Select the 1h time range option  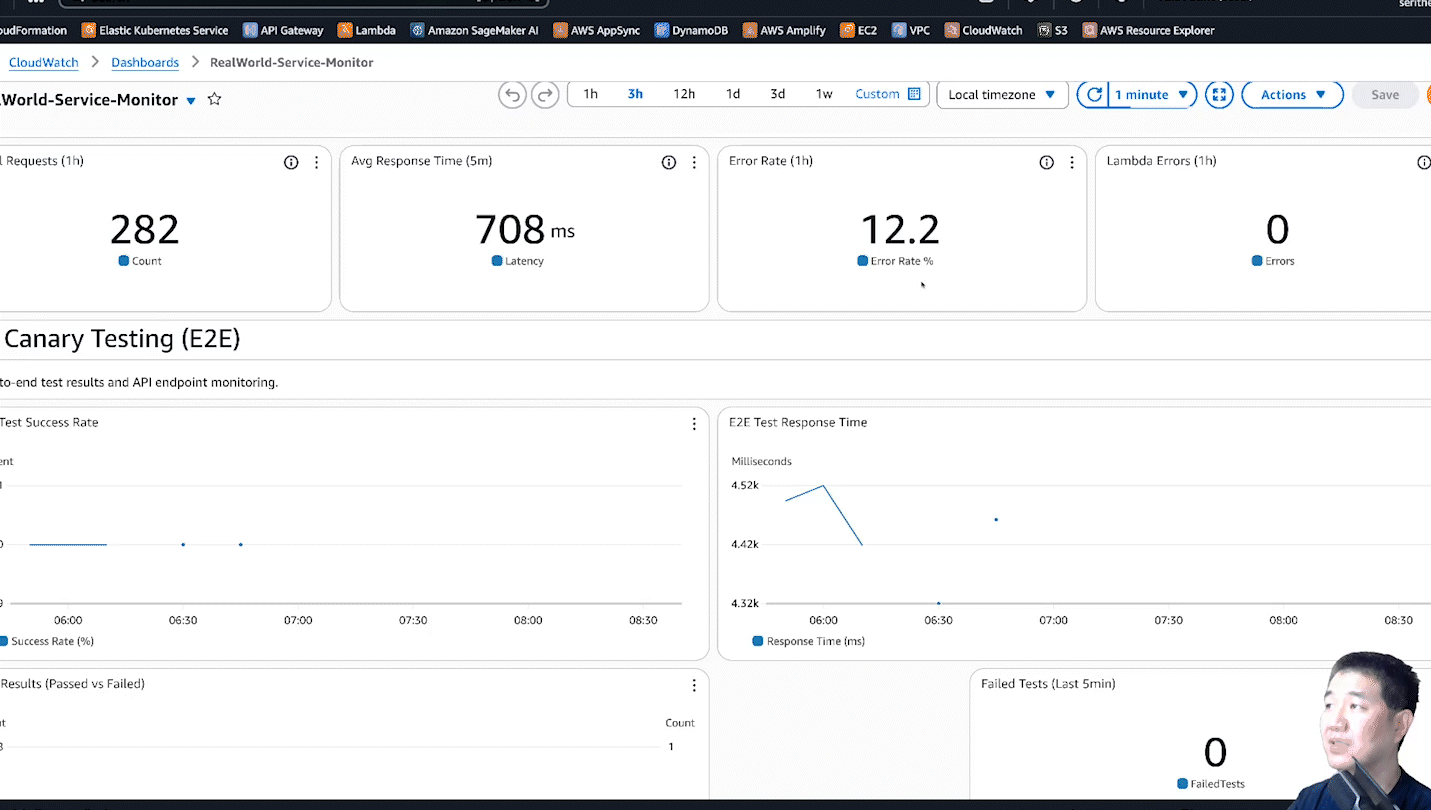pos(591,94)
